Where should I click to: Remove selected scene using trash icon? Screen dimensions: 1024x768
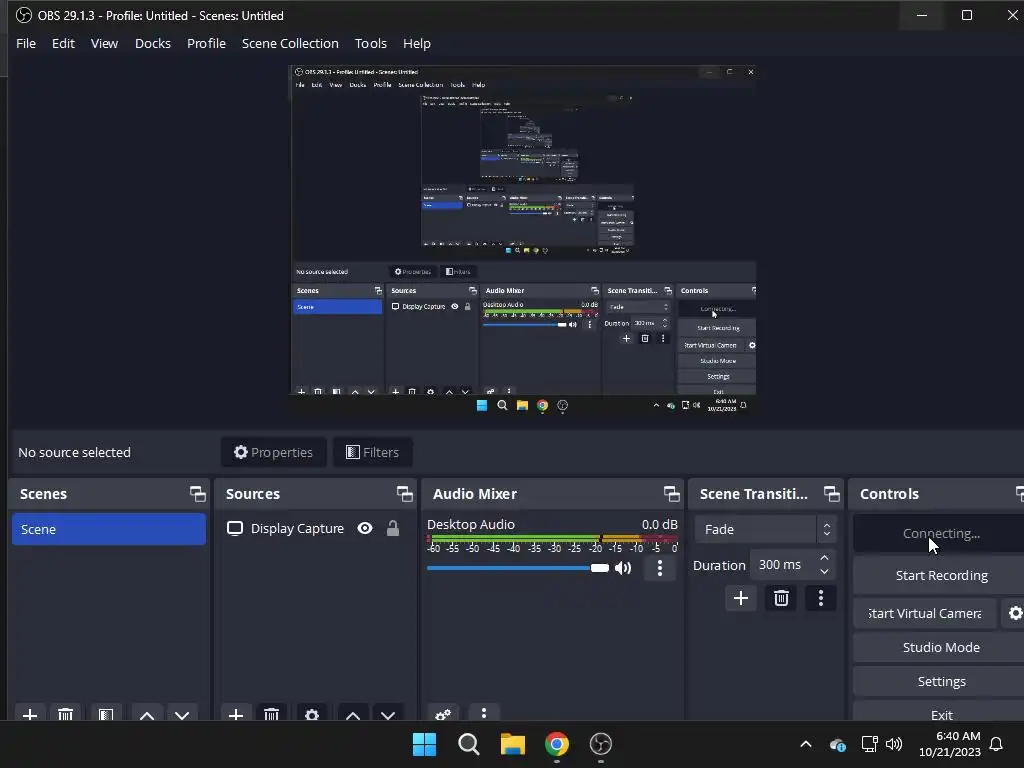65,714
